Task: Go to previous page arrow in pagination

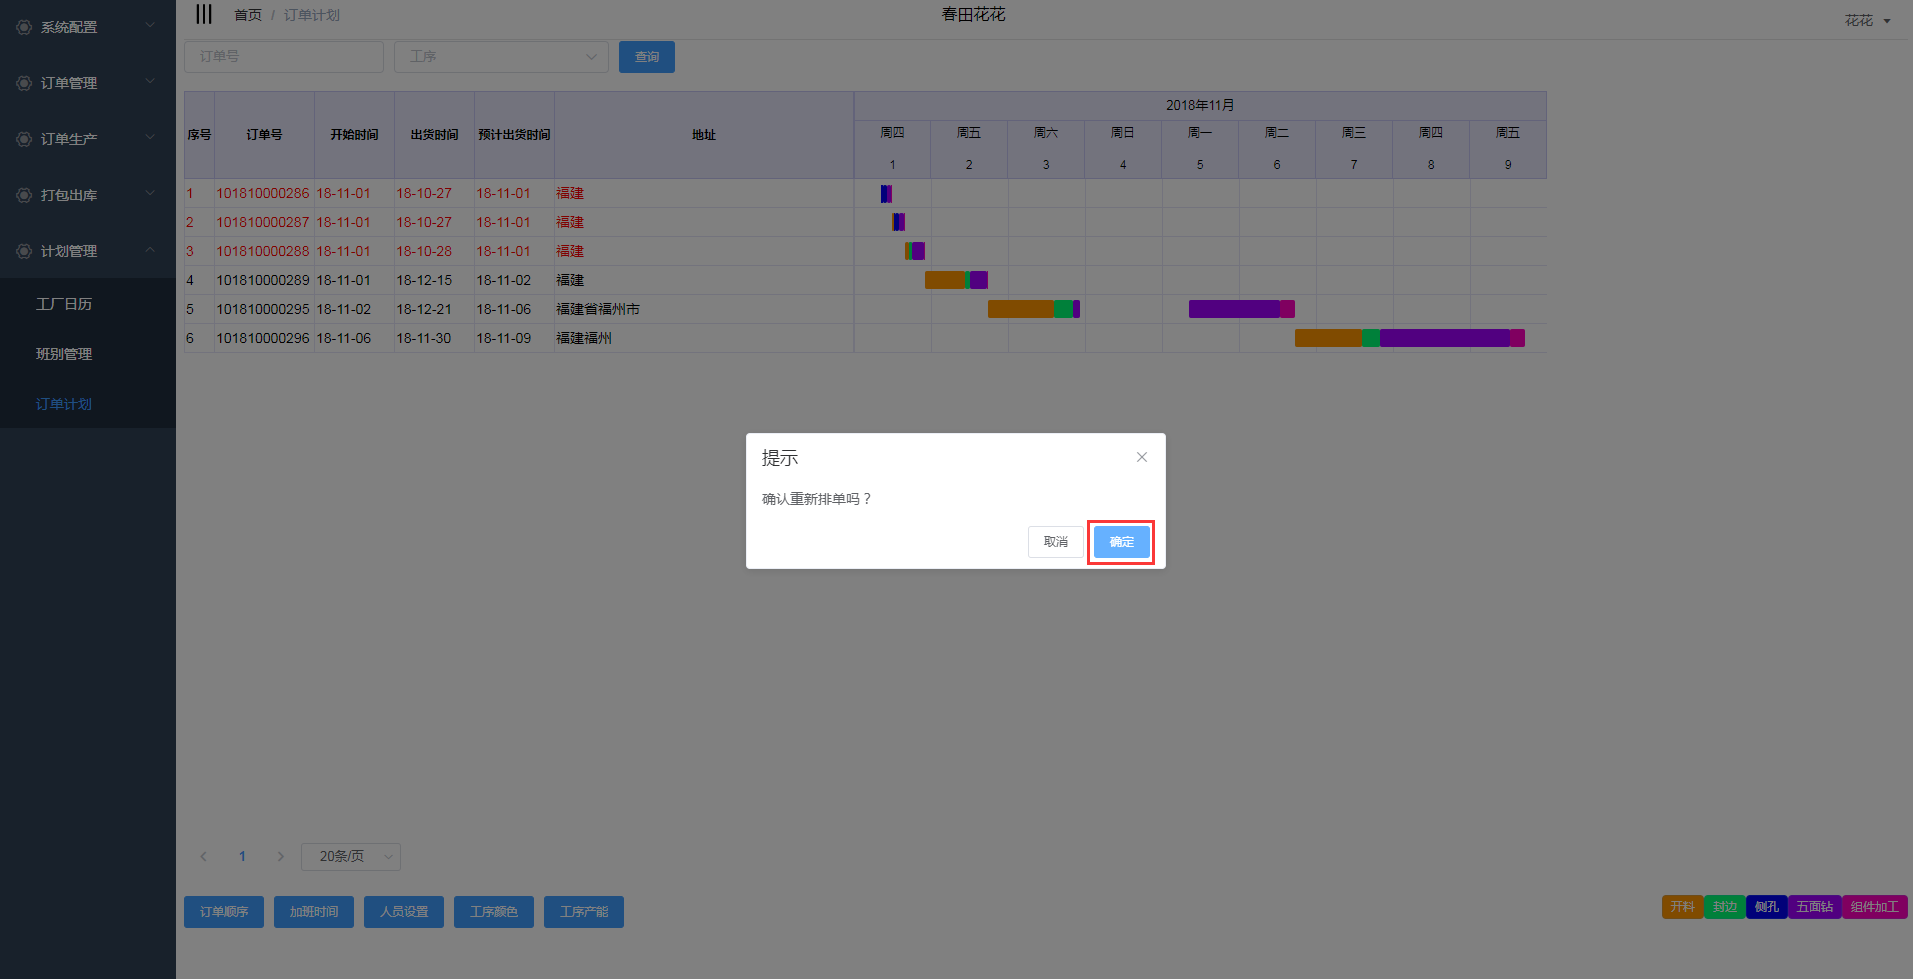Action: tap(204, 856)
